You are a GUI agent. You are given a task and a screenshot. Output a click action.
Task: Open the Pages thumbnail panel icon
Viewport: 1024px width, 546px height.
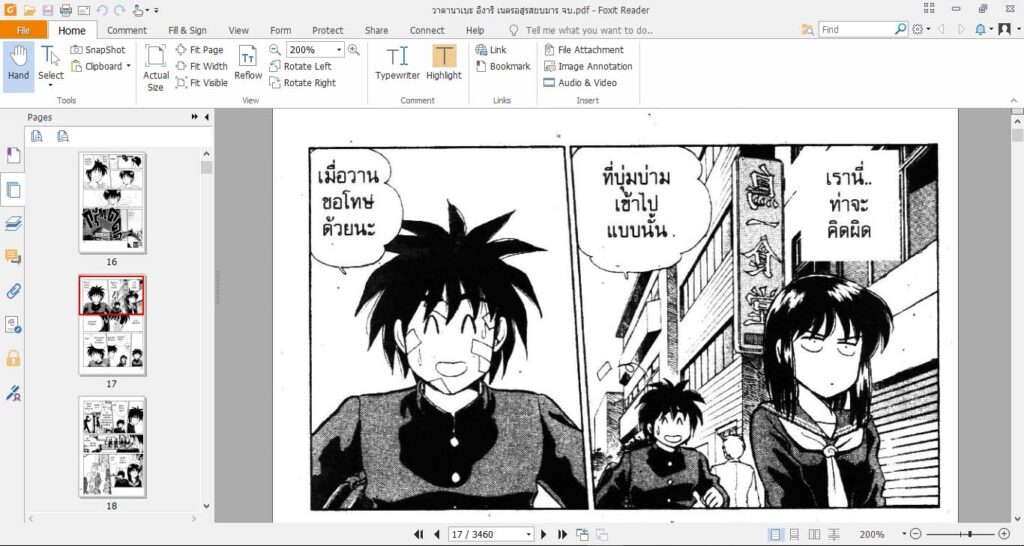coord(13,190)
